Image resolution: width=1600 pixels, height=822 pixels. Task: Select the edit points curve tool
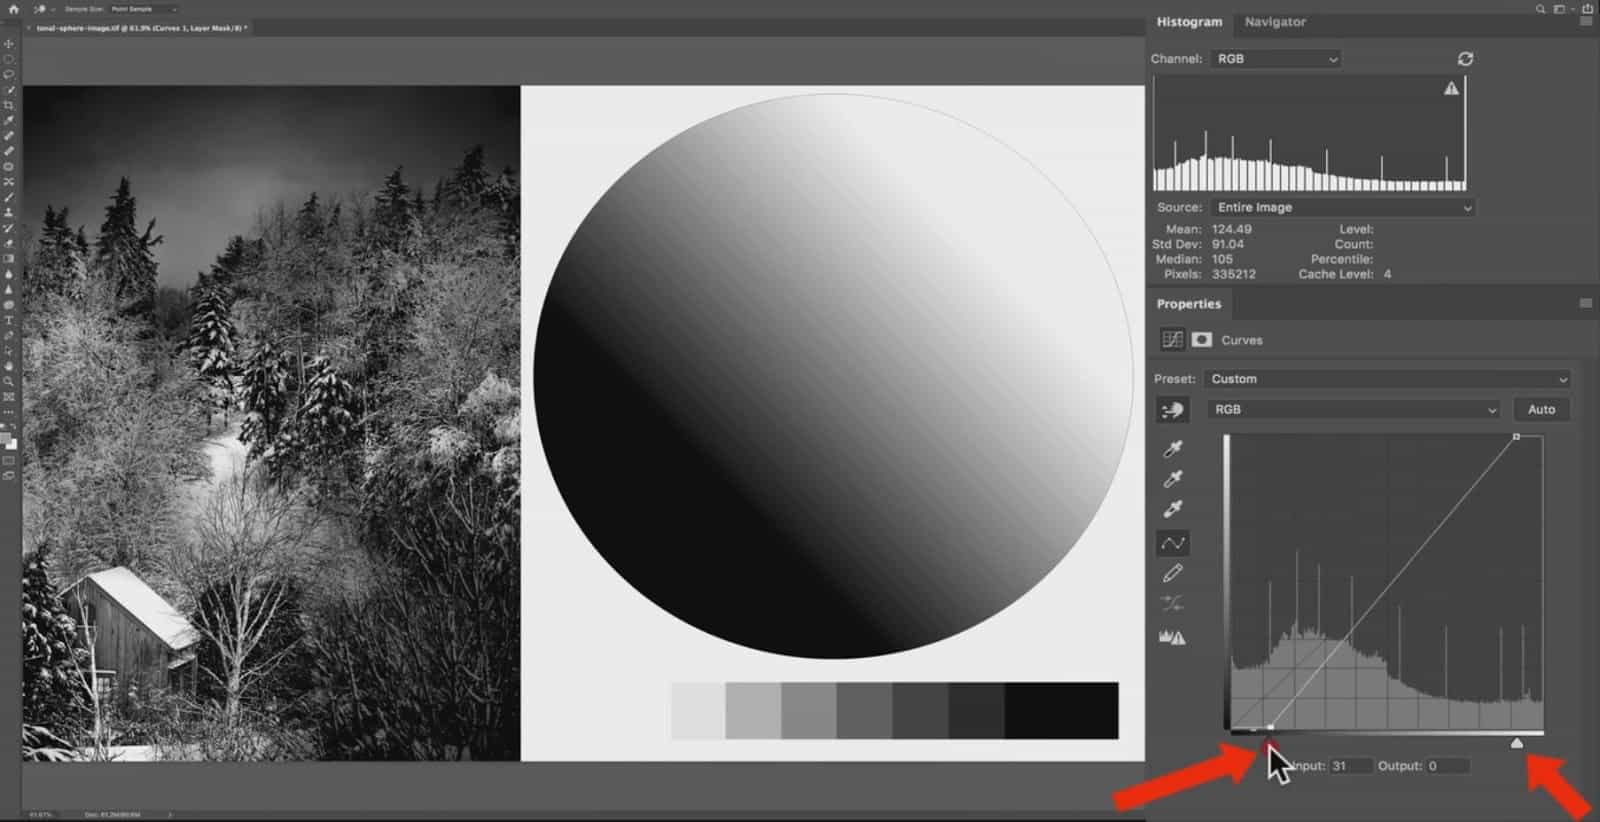1173,543
